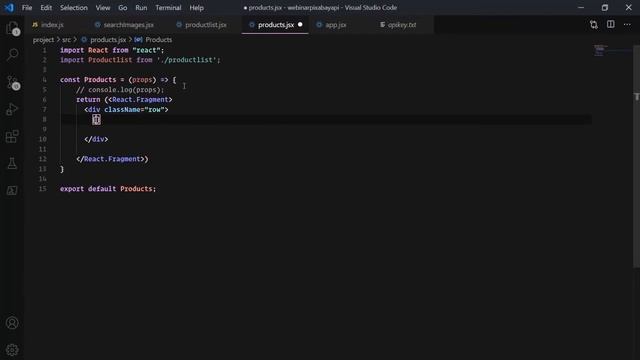Click unsaved dot on products.jsx tab
This screenshot has height=360, width=640.
click(x=300, y=24)
